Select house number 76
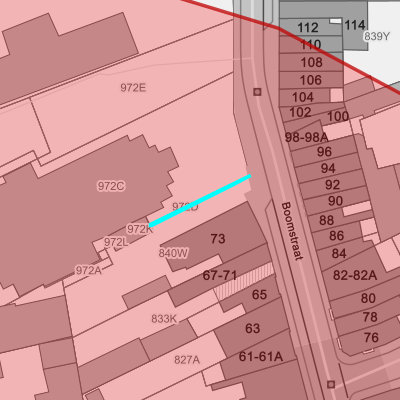Screen dimensions: 400x400 [x=371, y=338]
